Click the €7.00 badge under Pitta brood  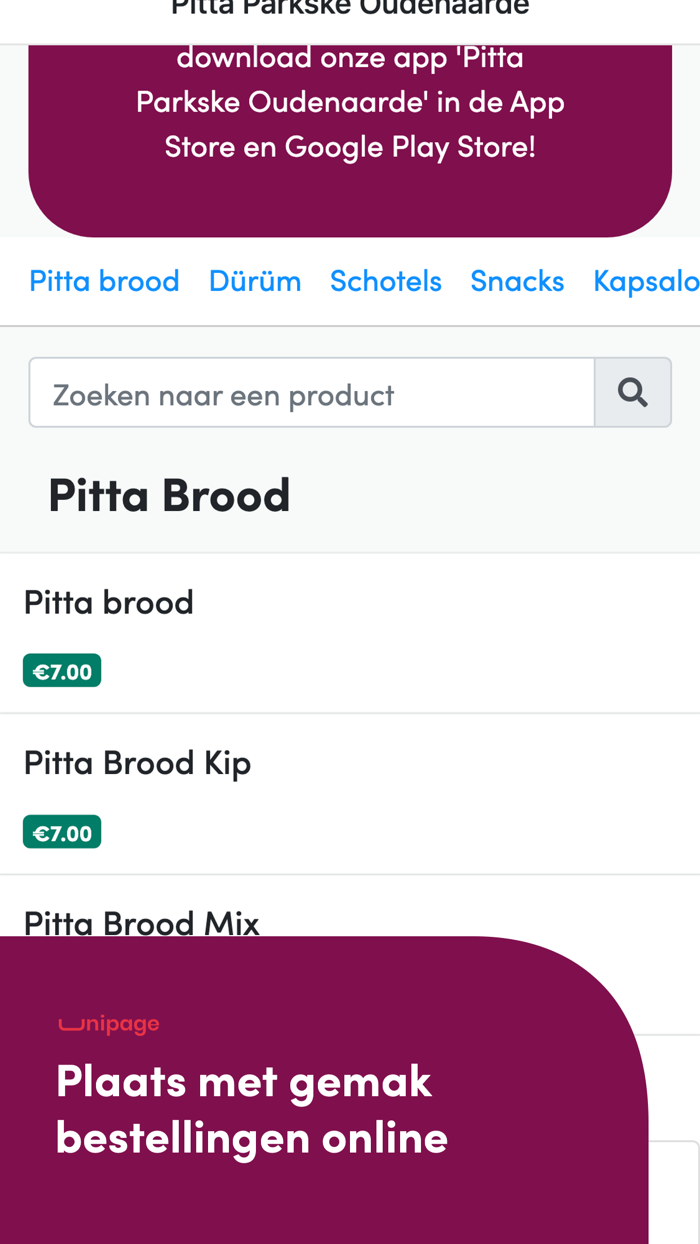pyautogui.click(x=62, y=670)
